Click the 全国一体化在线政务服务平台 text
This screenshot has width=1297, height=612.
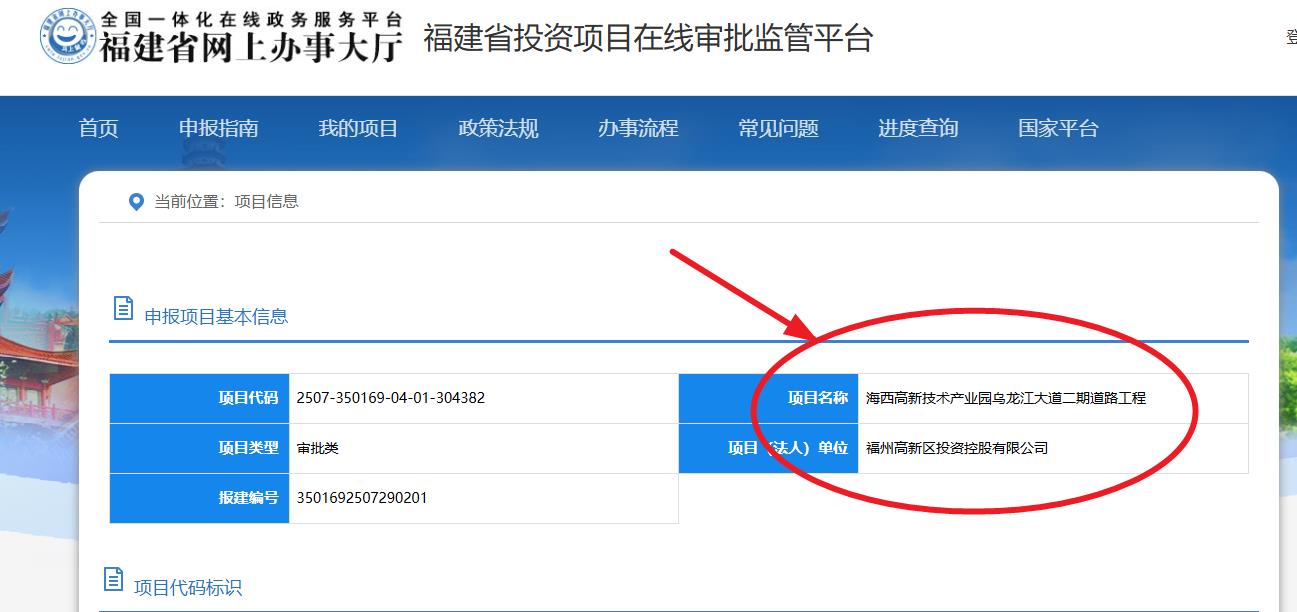click(251, 19)
